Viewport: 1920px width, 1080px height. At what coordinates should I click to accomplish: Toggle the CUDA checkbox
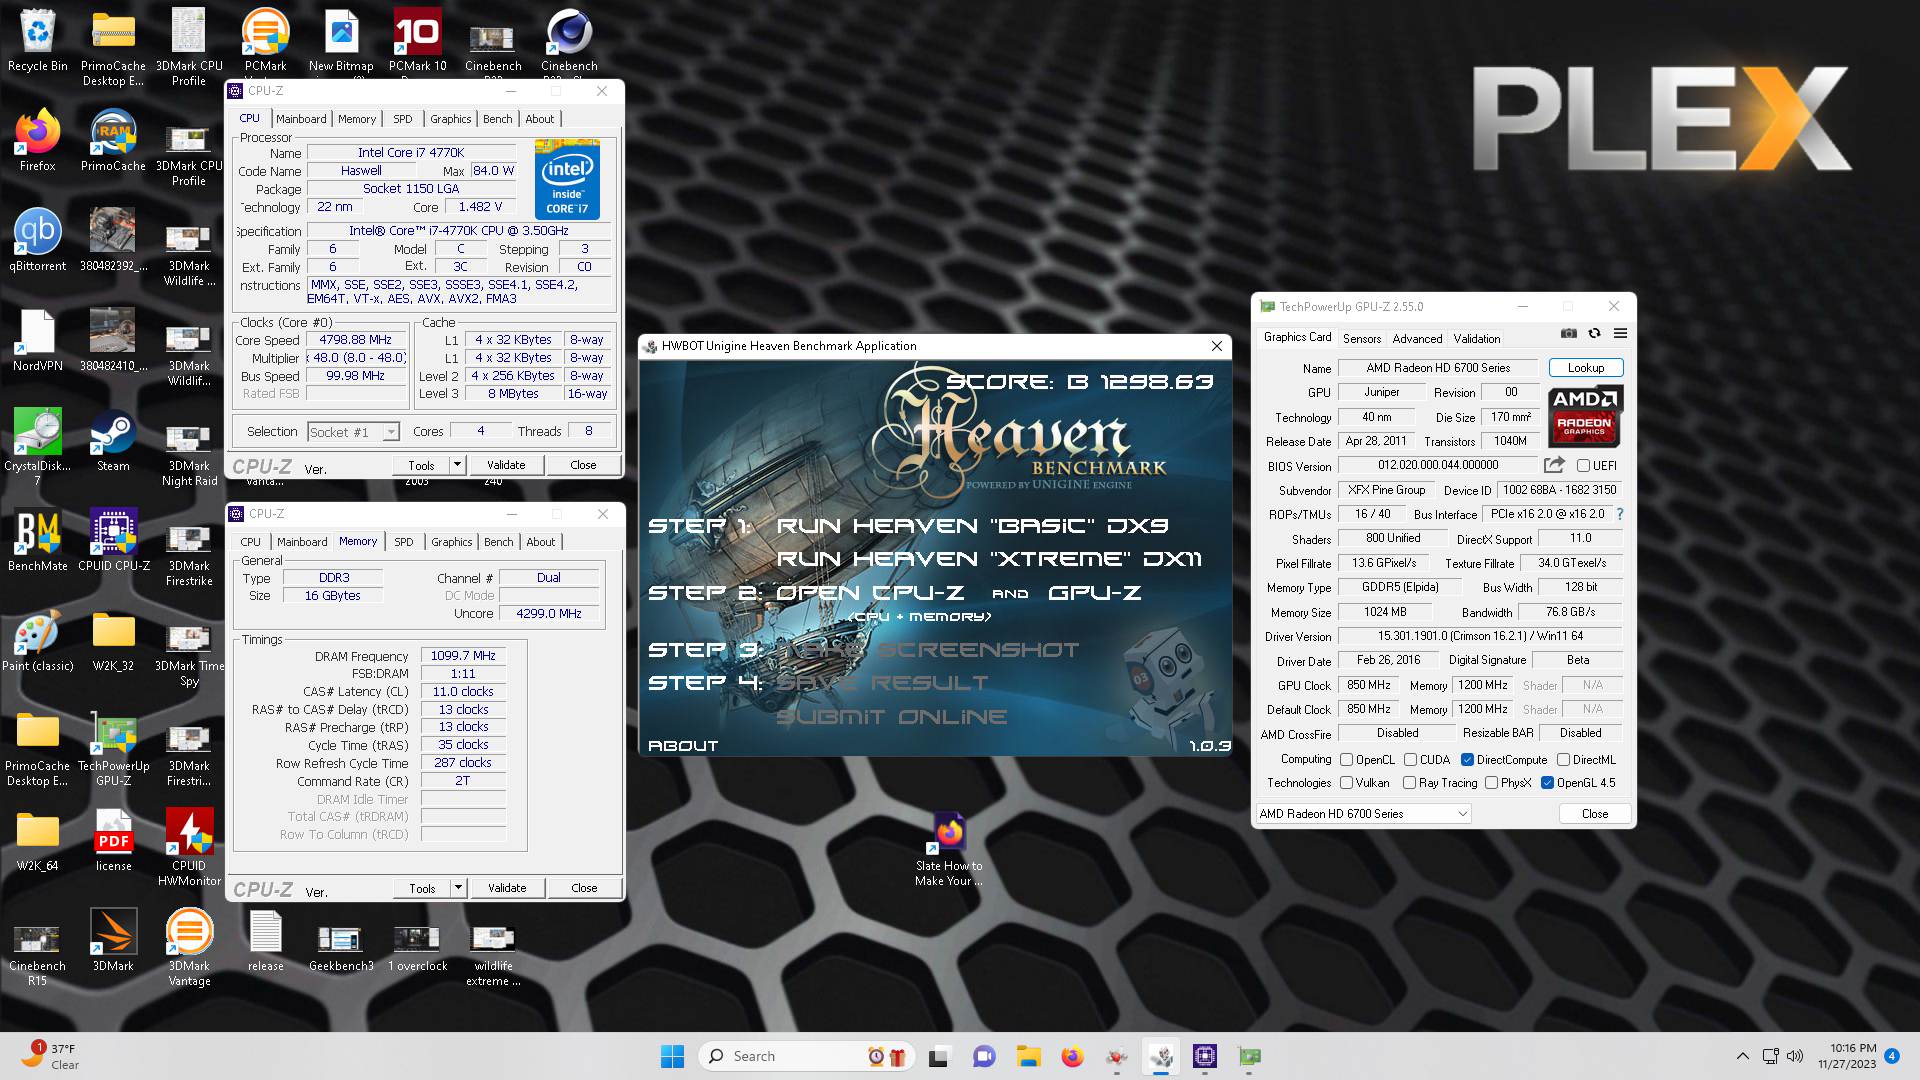click(x=1410, y=760)
